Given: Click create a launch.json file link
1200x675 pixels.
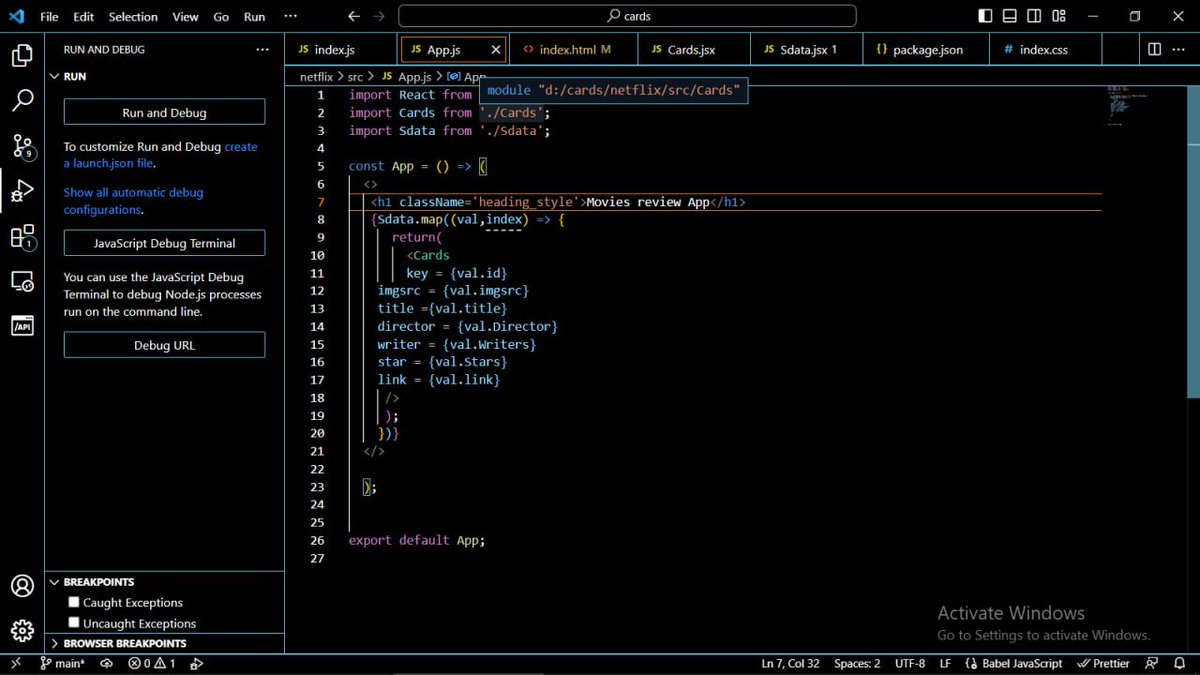Looking at the screenshot, I should 160,155.
